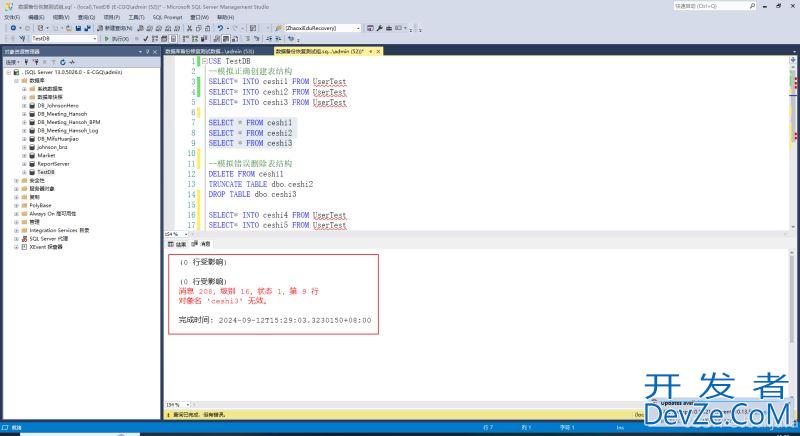
Task: Open the Edit (编辑) menu
Action: (x=36, y=17)
